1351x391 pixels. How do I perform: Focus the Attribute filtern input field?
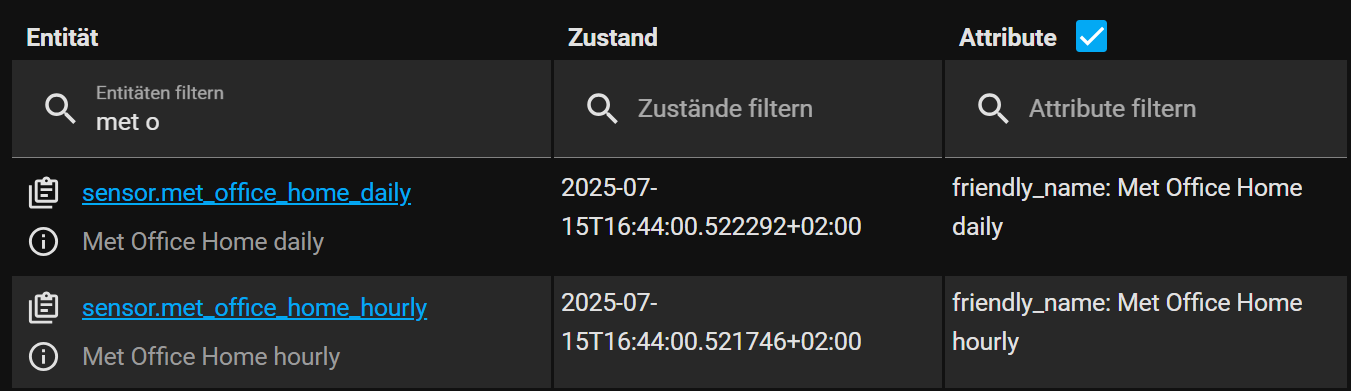click(x=1146, y=109)
